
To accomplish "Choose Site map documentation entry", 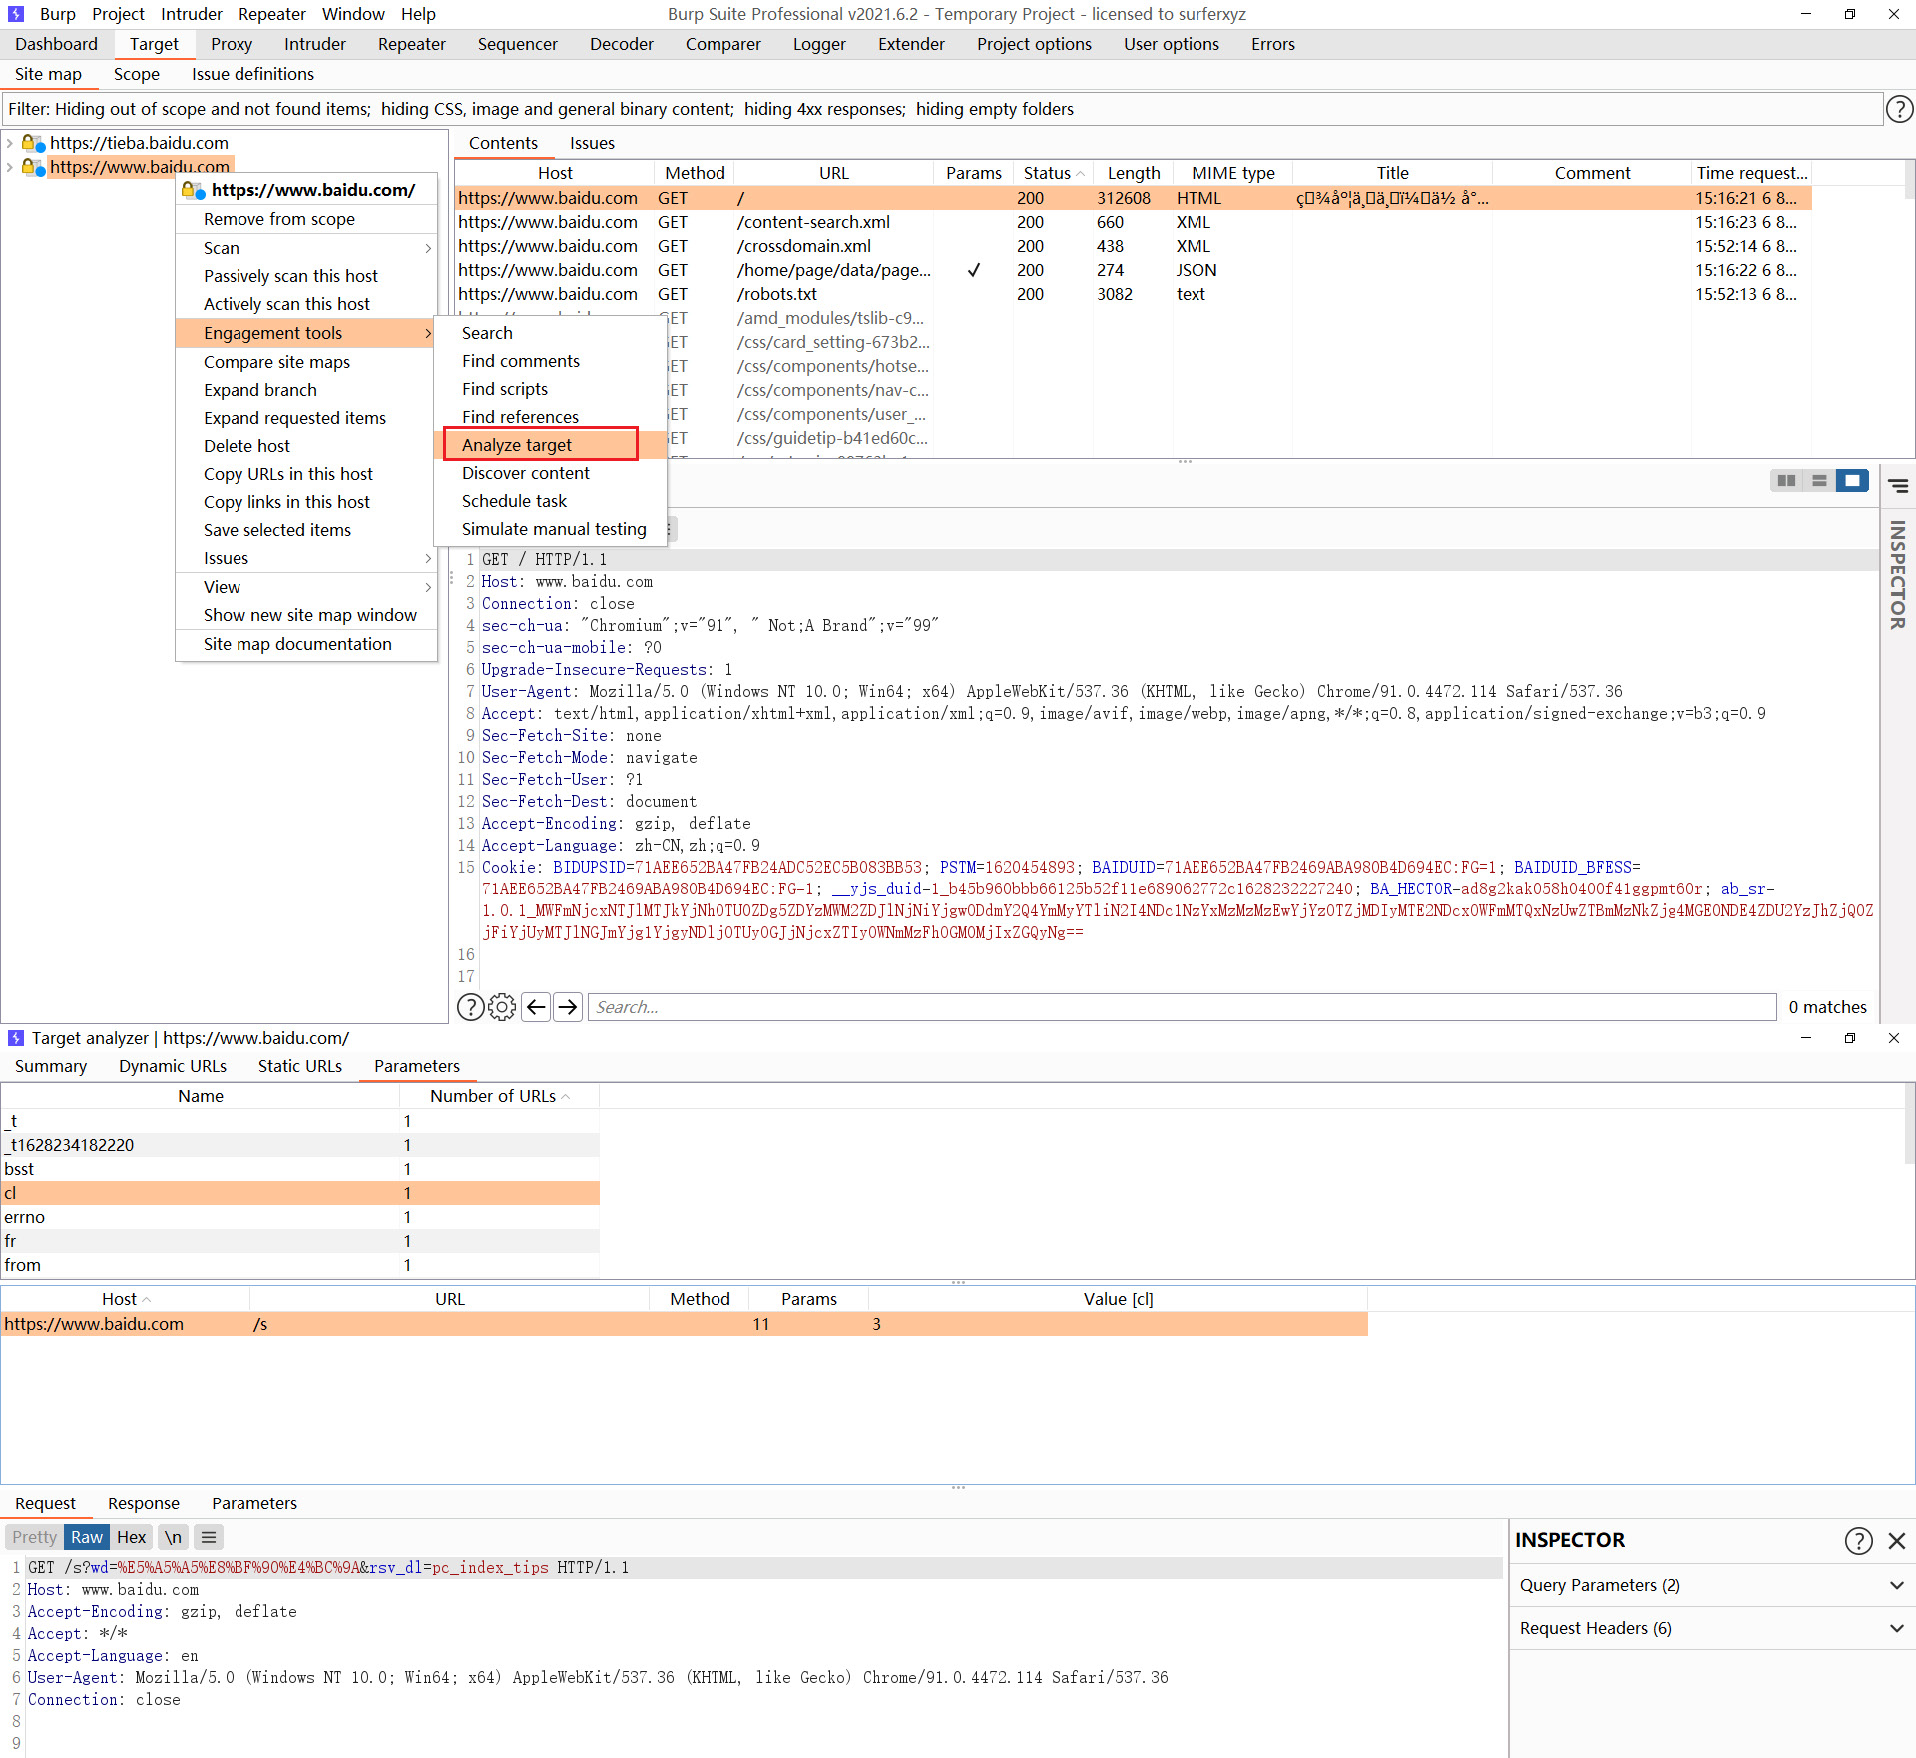I will click(306, 644).
